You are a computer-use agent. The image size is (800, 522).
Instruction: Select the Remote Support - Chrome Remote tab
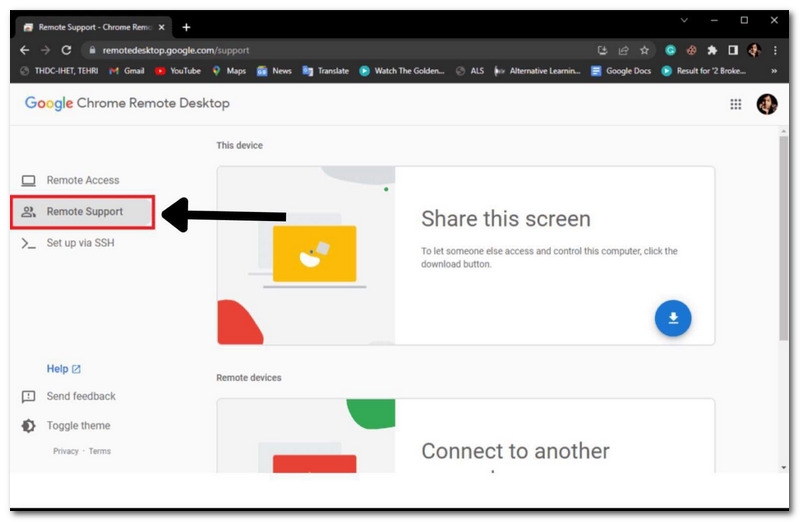94,27
